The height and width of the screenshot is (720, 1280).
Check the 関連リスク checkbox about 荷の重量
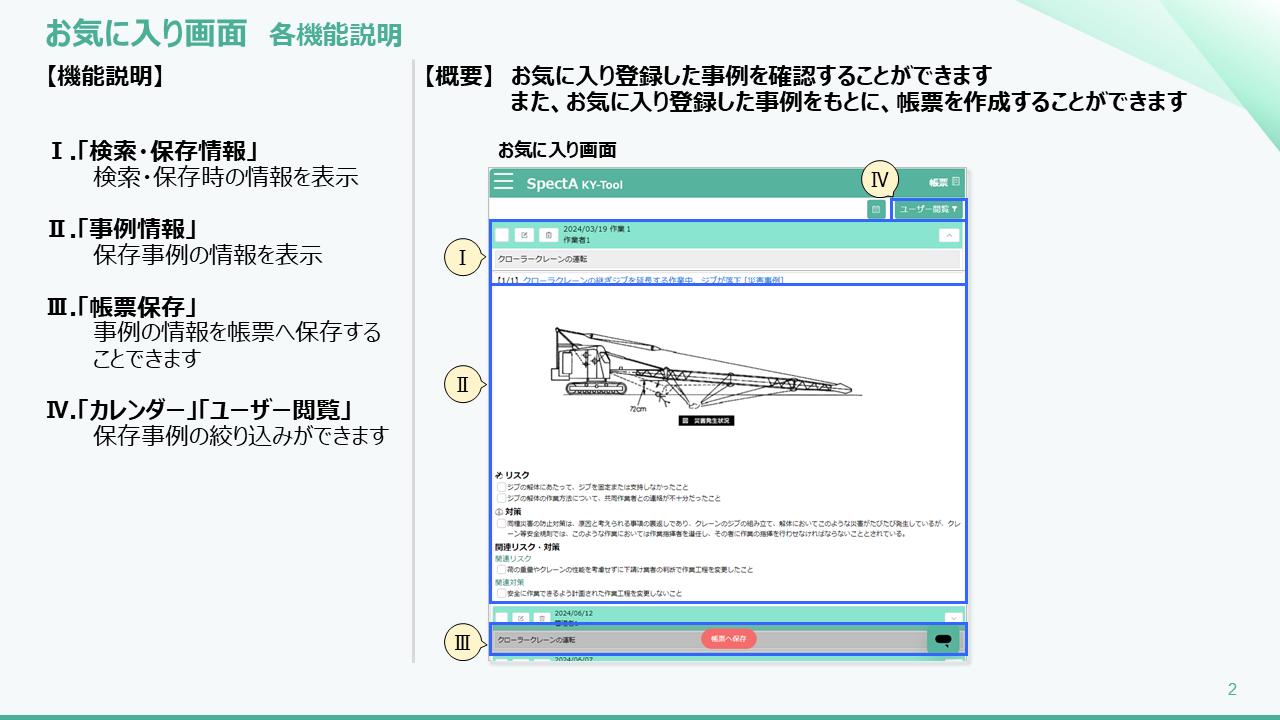coord(501,570)
